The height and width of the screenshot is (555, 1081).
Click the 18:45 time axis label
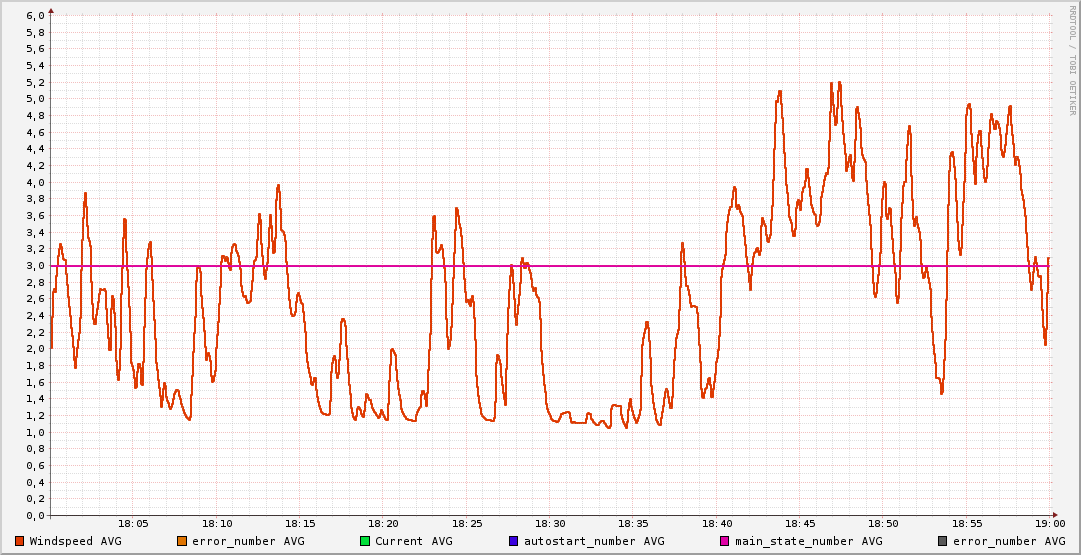(800, 523)
